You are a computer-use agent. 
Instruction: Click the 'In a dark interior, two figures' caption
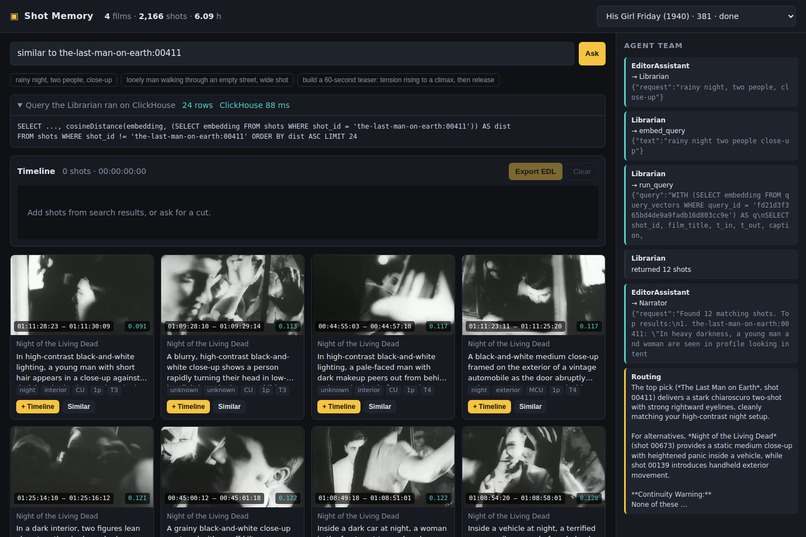pos(78,528)
